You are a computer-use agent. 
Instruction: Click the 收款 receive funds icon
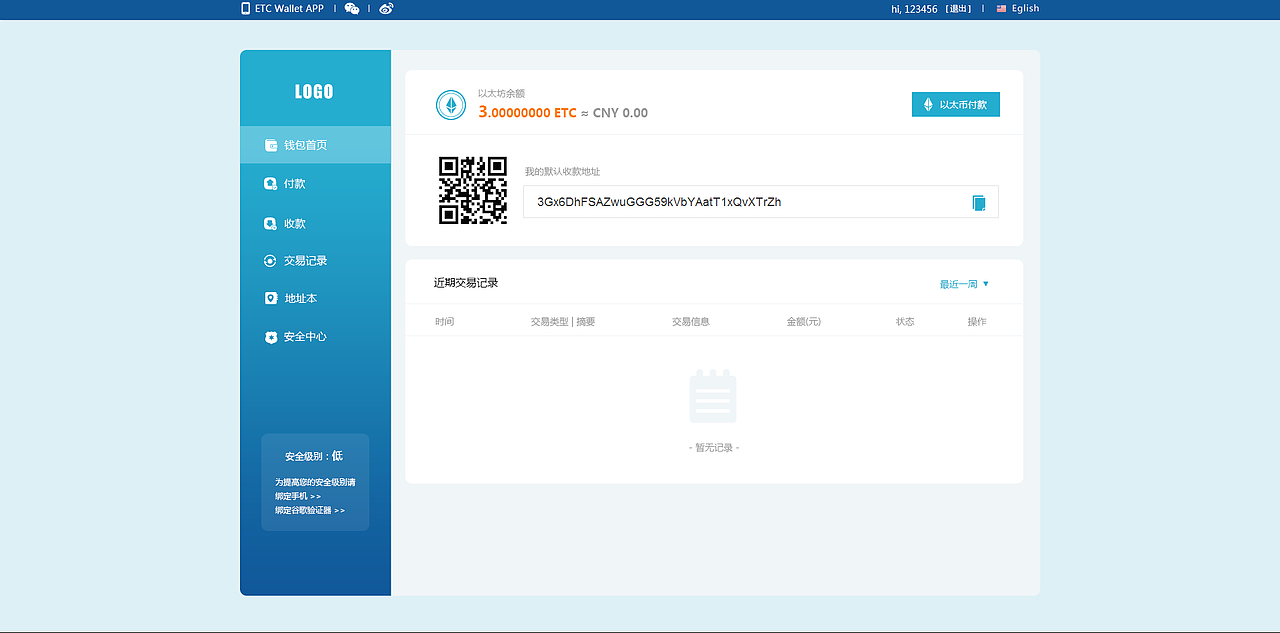tap(270, 222)
